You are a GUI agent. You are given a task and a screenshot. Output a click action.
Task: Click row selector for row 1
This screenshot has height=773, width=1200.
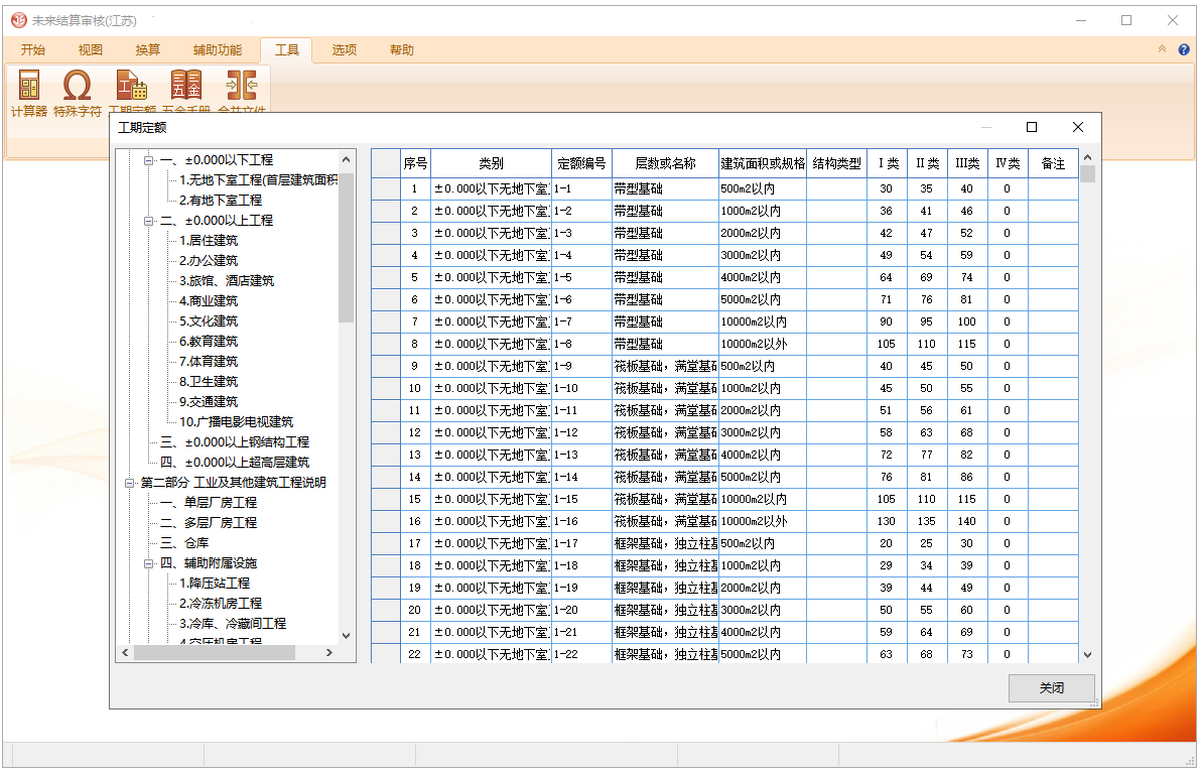(385, 189)
